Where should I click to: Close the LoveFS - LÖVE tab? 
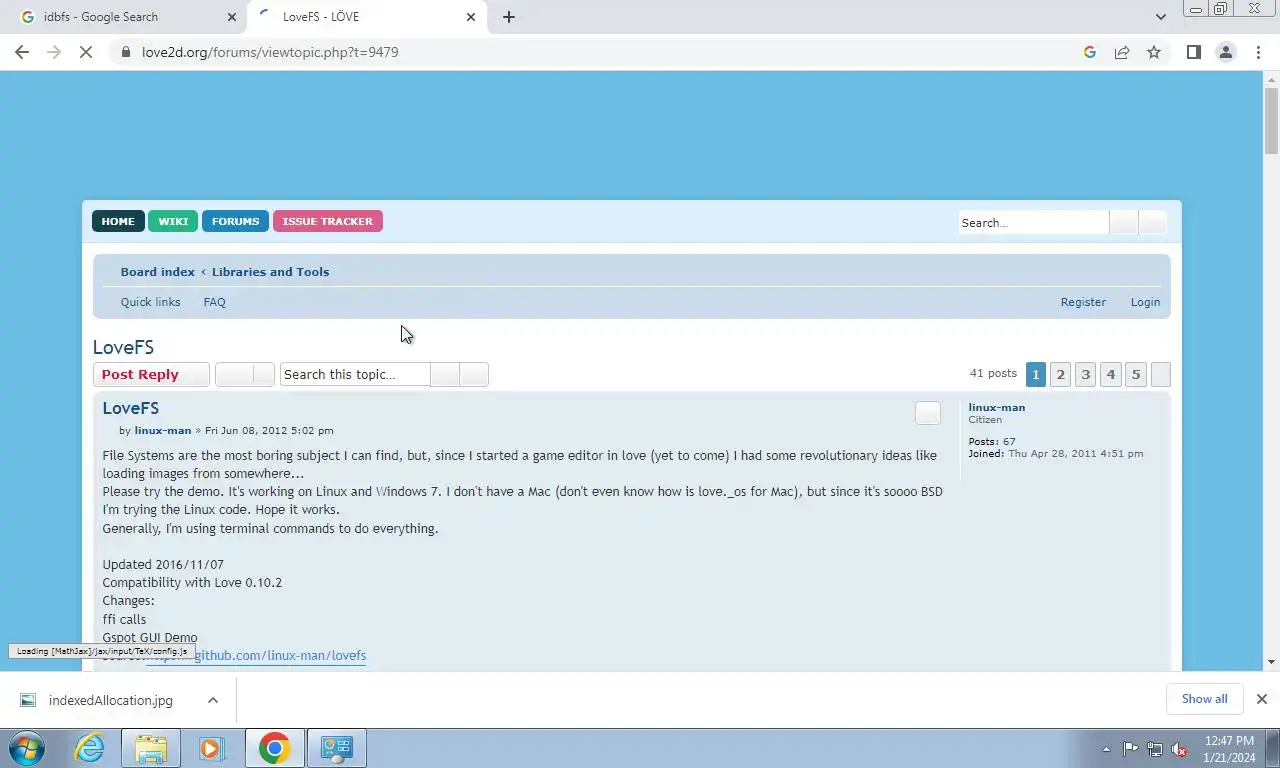point(471,17)
